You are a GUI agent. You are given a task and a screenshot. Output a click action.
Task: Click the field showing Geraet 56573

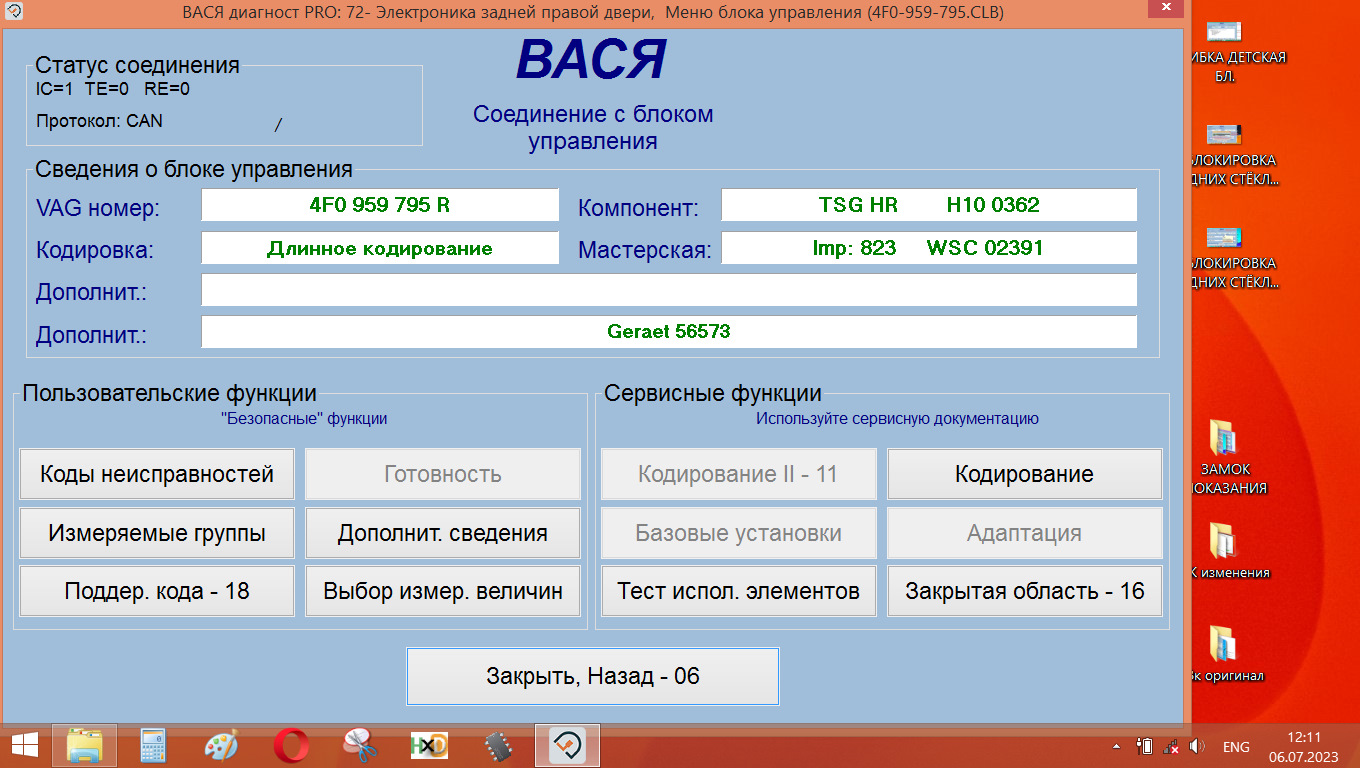669,332
